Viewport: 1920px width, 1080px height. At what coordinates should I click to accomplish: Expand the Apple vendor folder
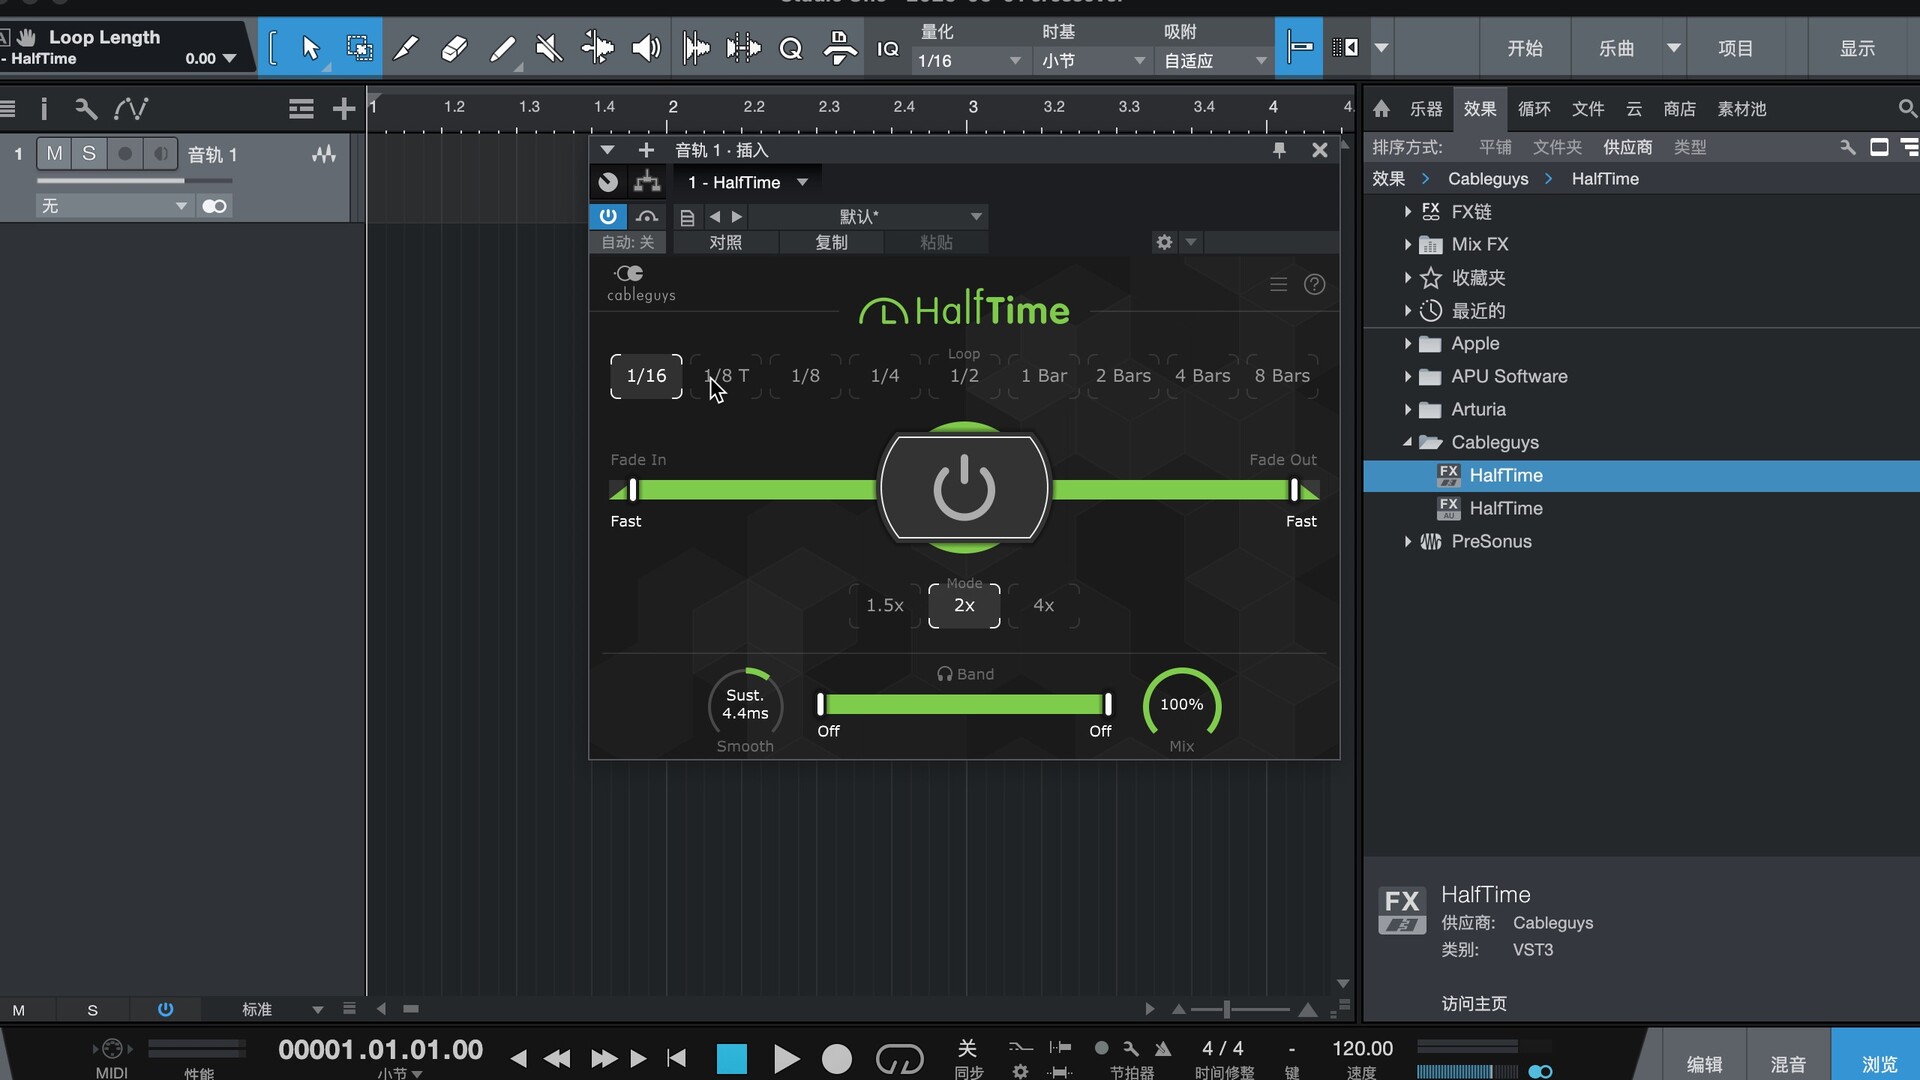[x=1407, y=343]
